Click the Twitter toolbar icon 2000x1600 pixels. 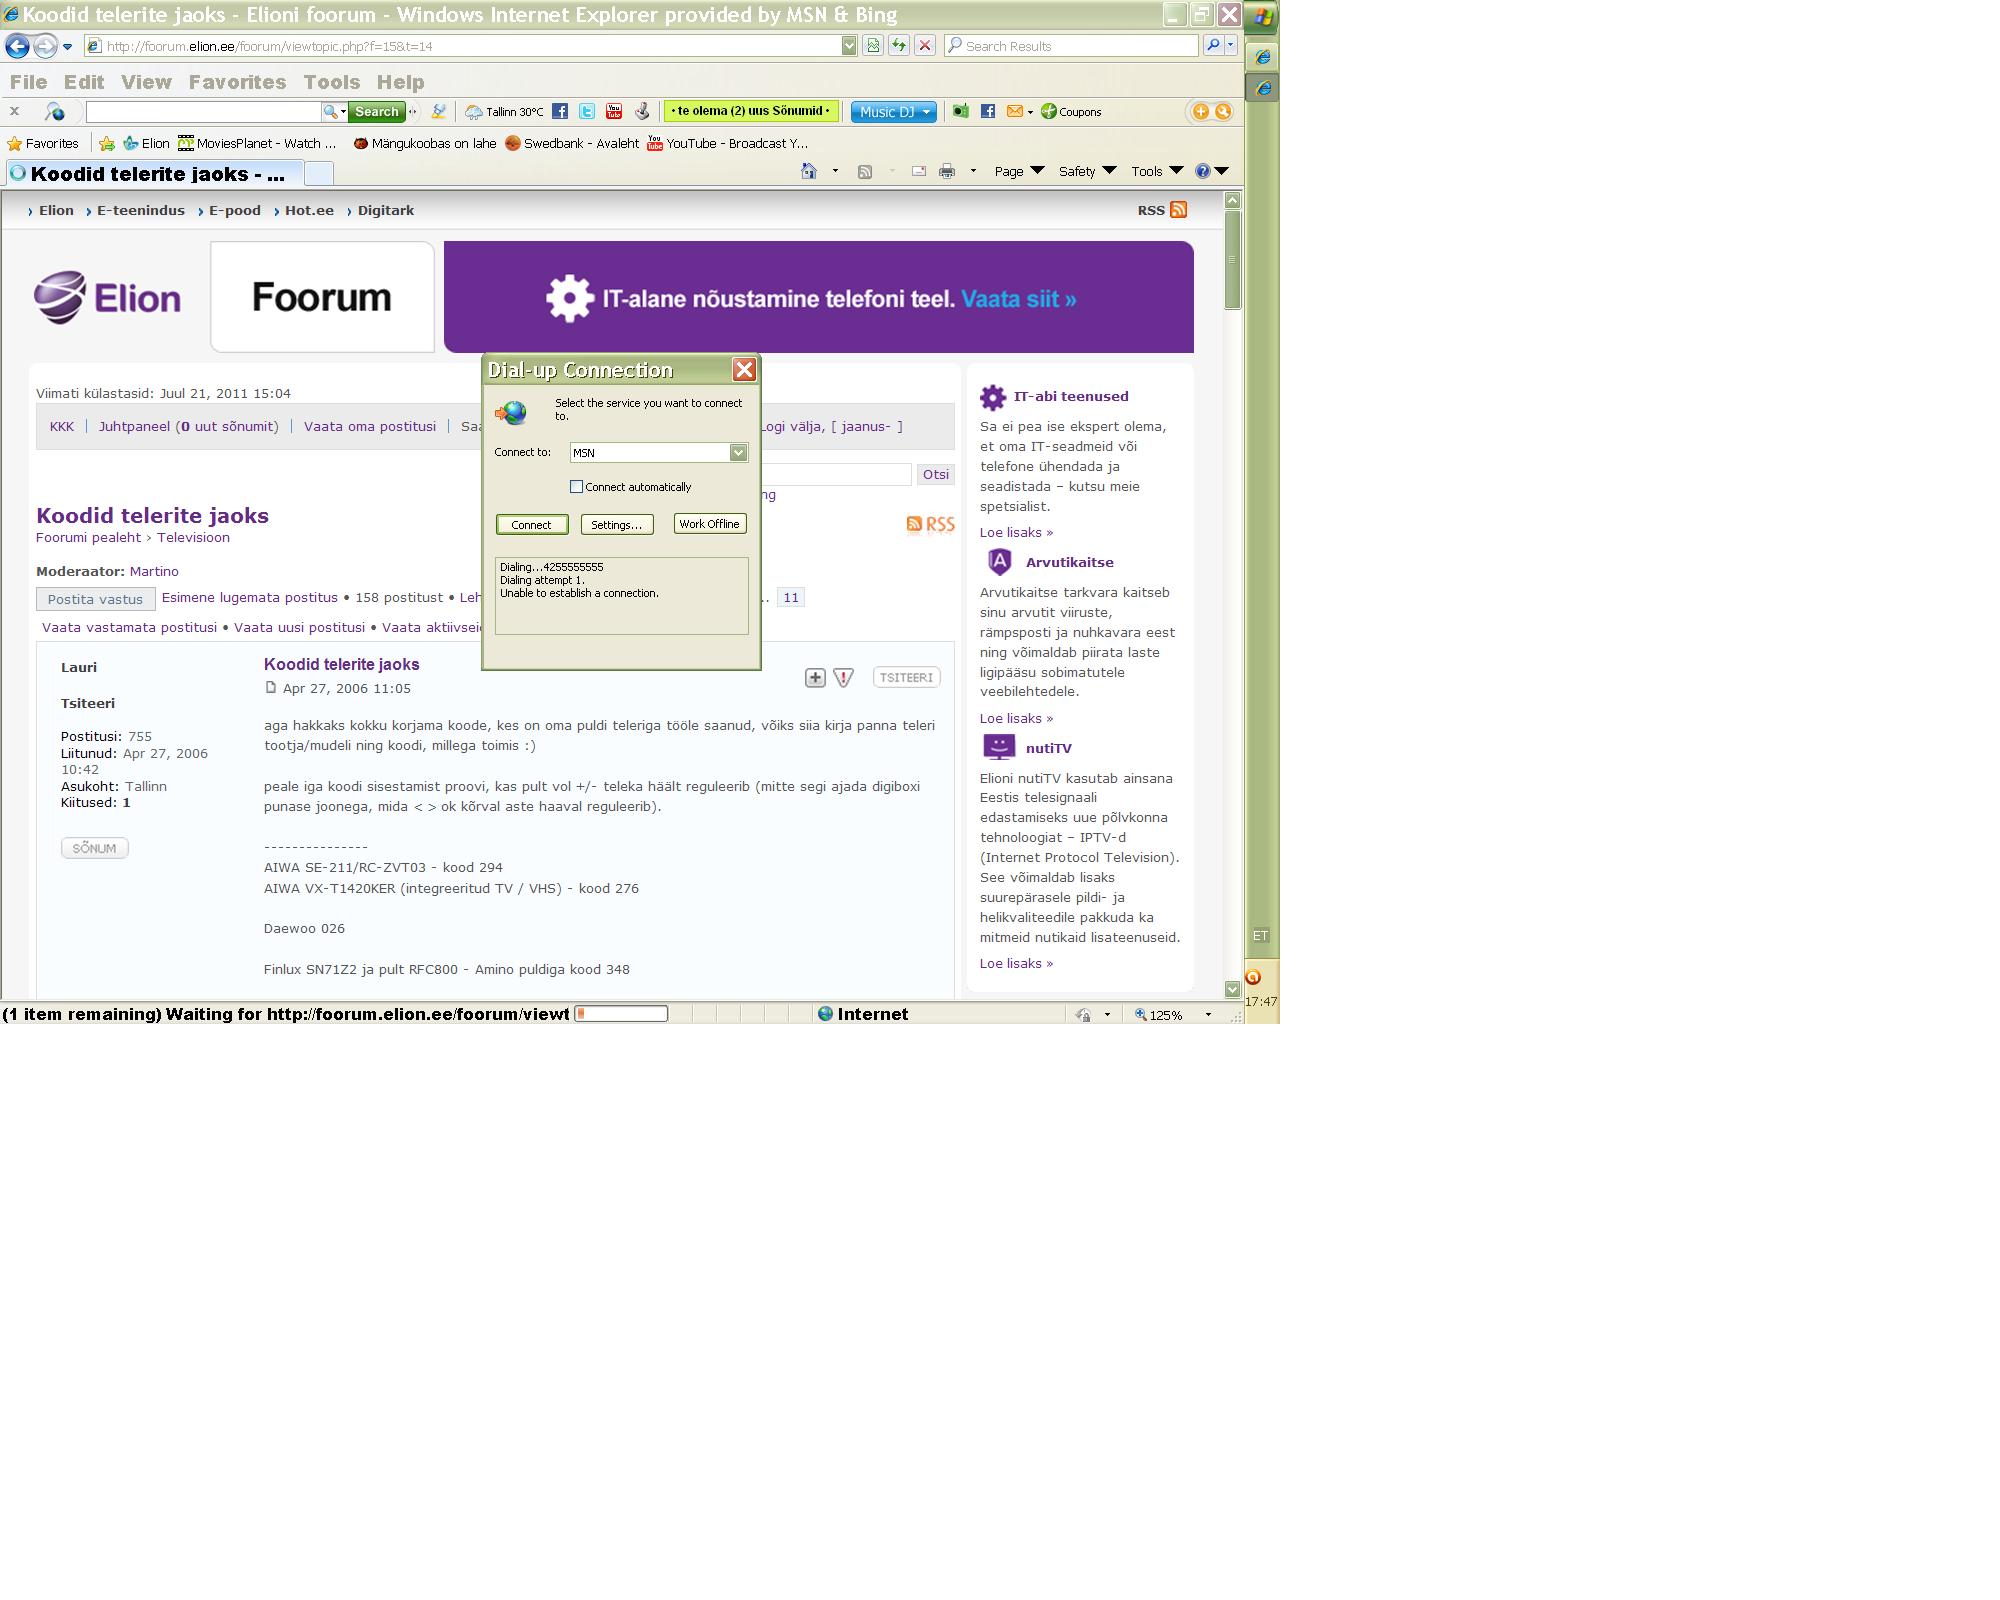(x=587, y=111)
